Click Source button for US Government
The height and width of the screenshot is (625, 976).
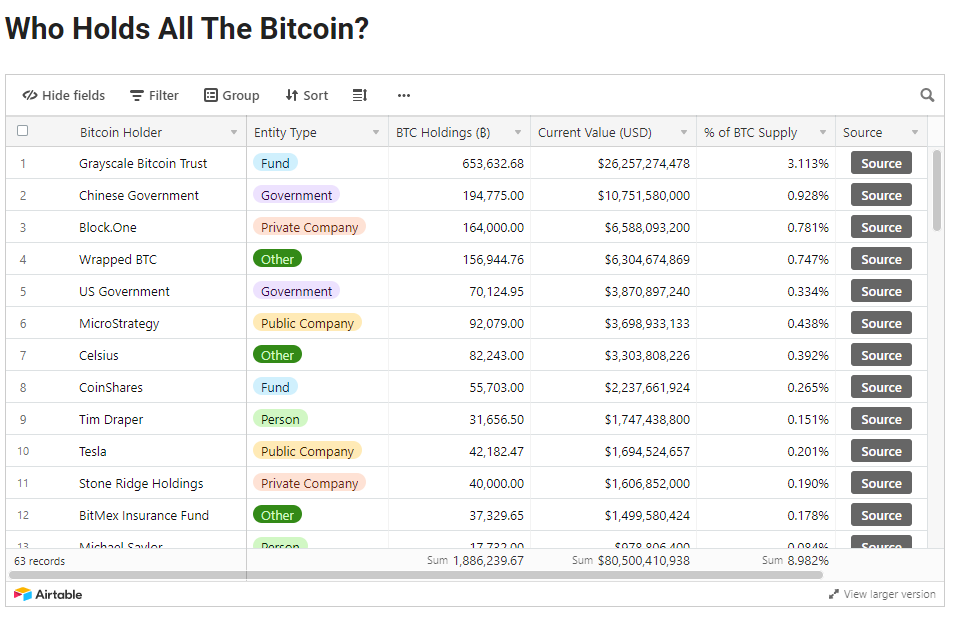tap(881, 291)
